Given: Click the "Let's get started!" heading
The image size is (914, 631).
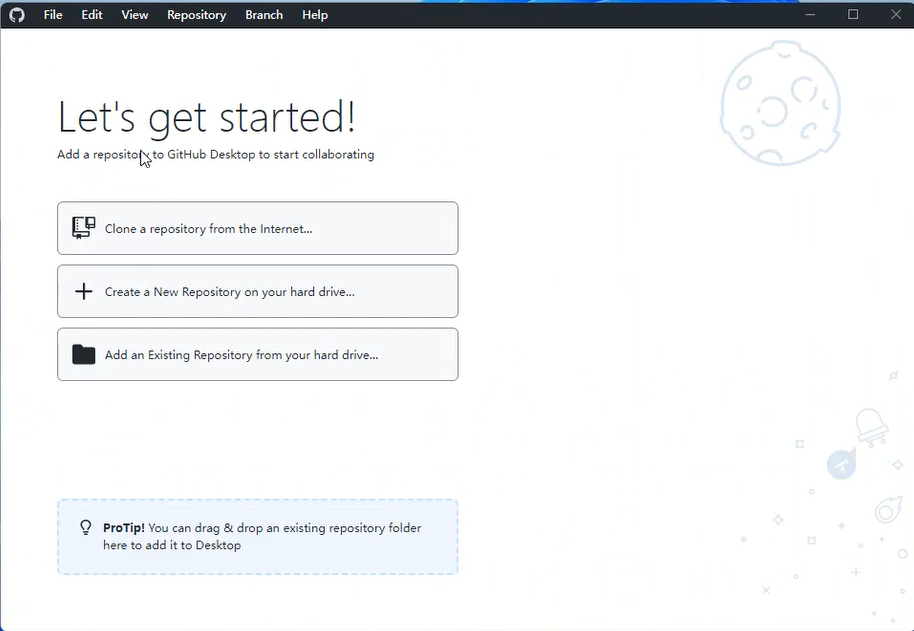Looking at the screenshot, I should click(206, 117).
